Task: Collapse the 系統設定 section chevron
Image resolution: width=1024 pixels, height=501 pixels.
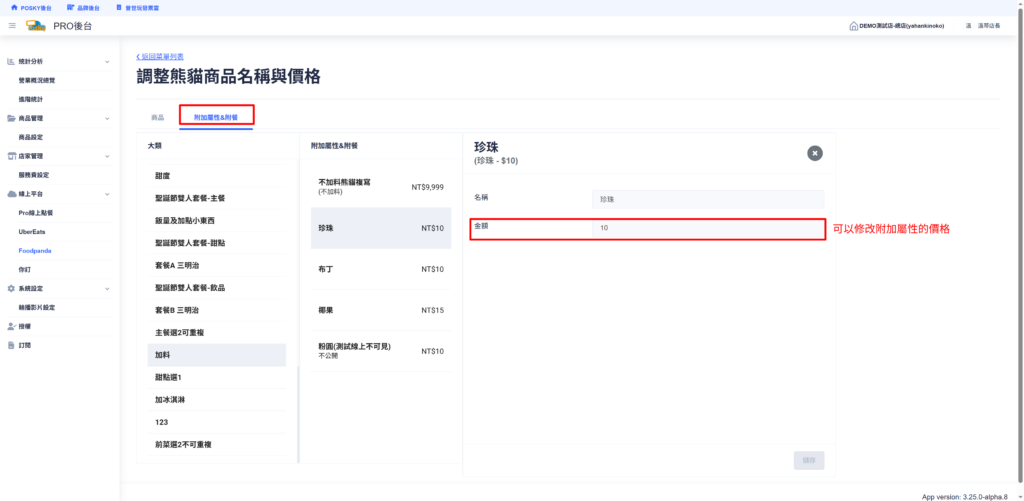Action: 107,288
